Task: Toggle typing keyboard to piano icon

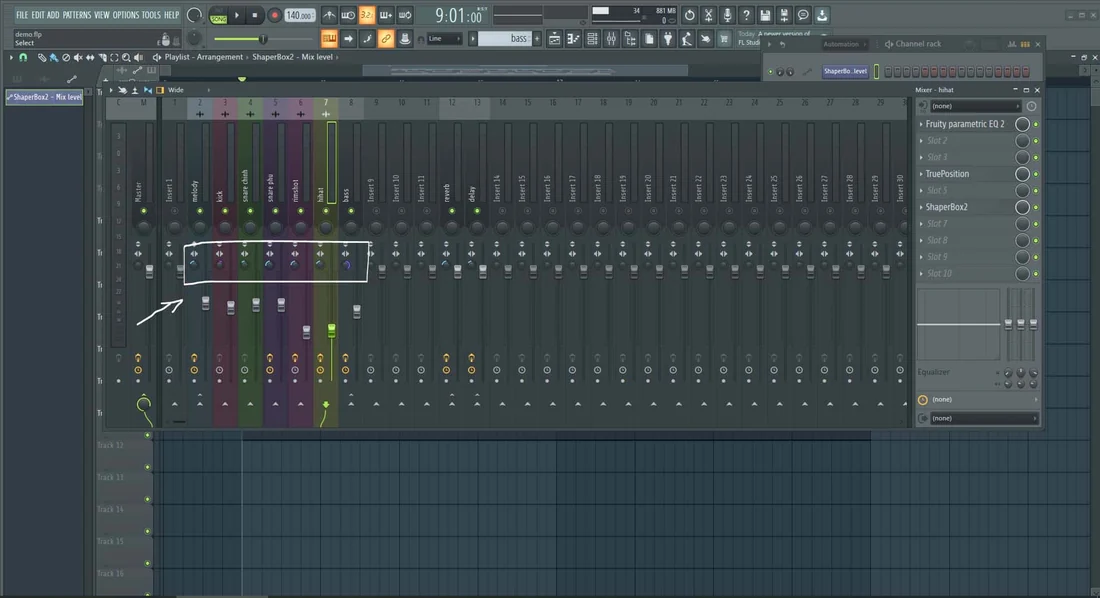Action: point(329,39)
